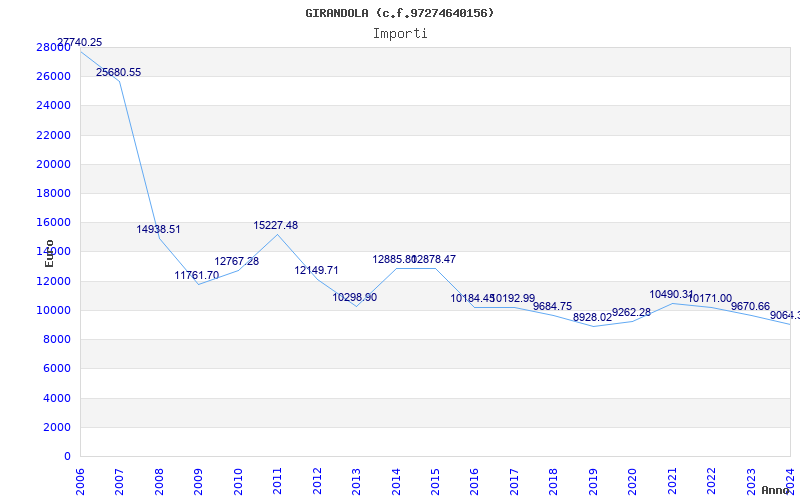The width and height of the screenshot is (800, 500).
Task: Click the data label 12149.71
Action: point(316,270)
